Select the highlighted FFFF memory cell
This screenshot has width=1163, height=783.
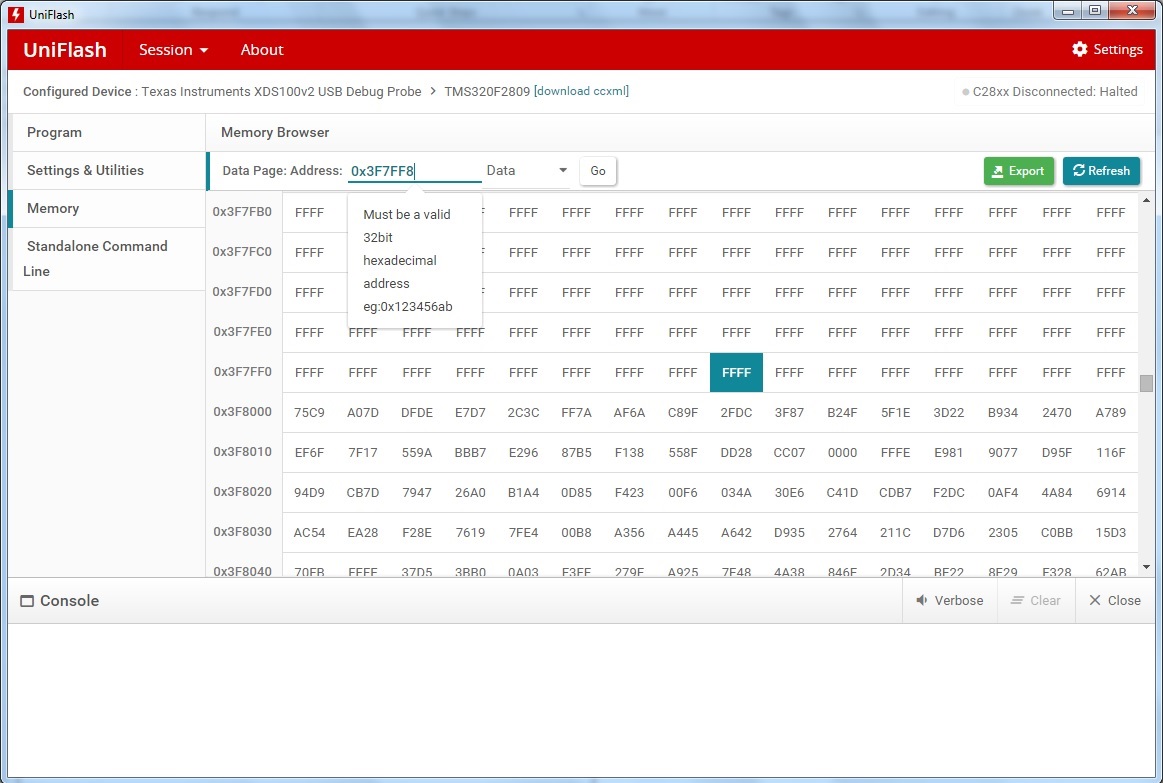[x=737, y=372]
